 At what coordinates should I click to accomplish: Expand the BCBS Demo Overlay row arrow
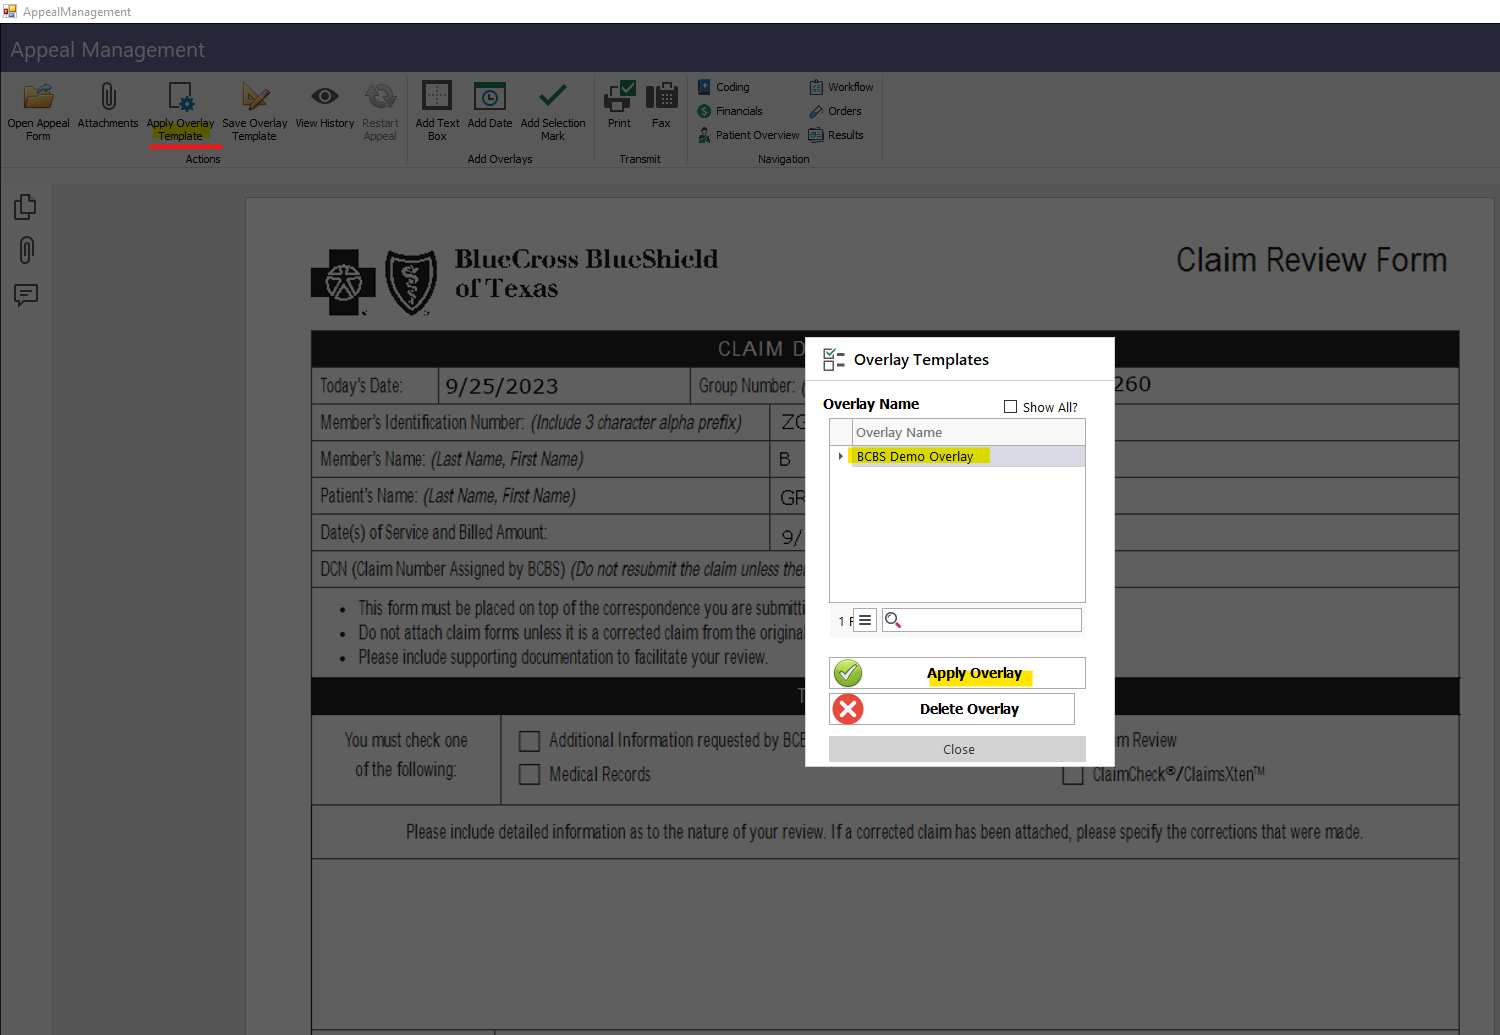click(841, 456)
